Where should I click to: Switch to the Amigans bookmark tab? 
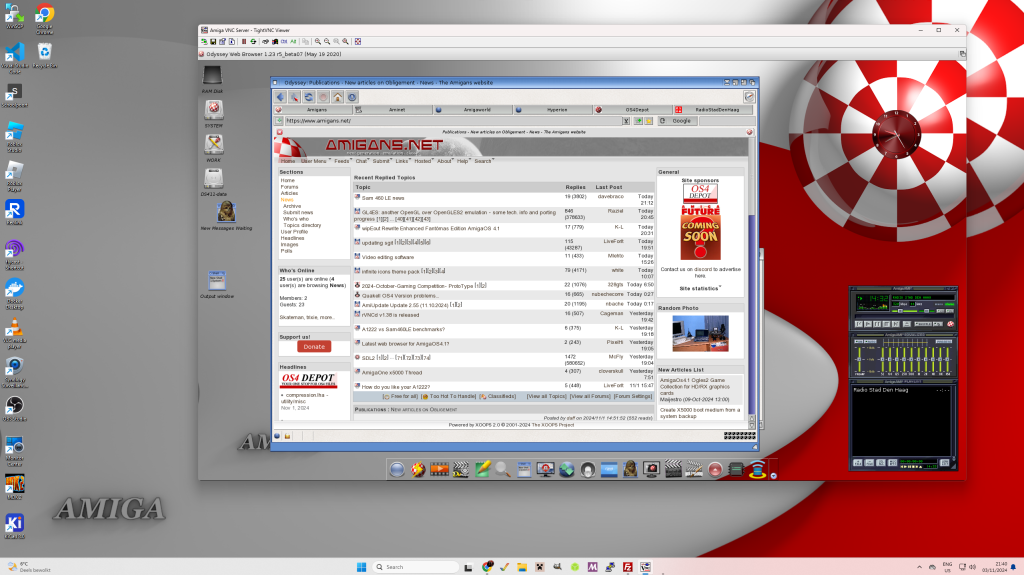point(313,110)
